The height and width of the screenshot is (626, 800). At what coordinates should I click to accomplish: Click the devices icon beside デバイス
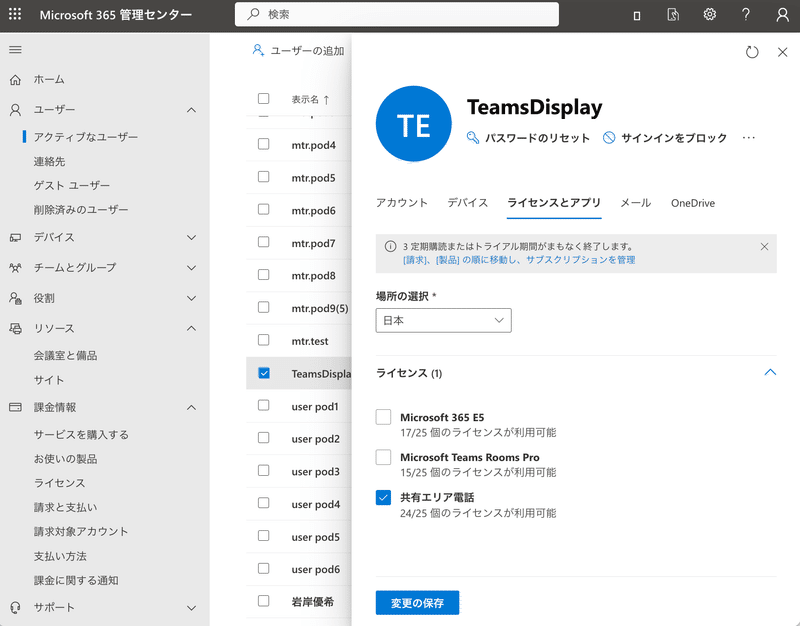point(15,237)
